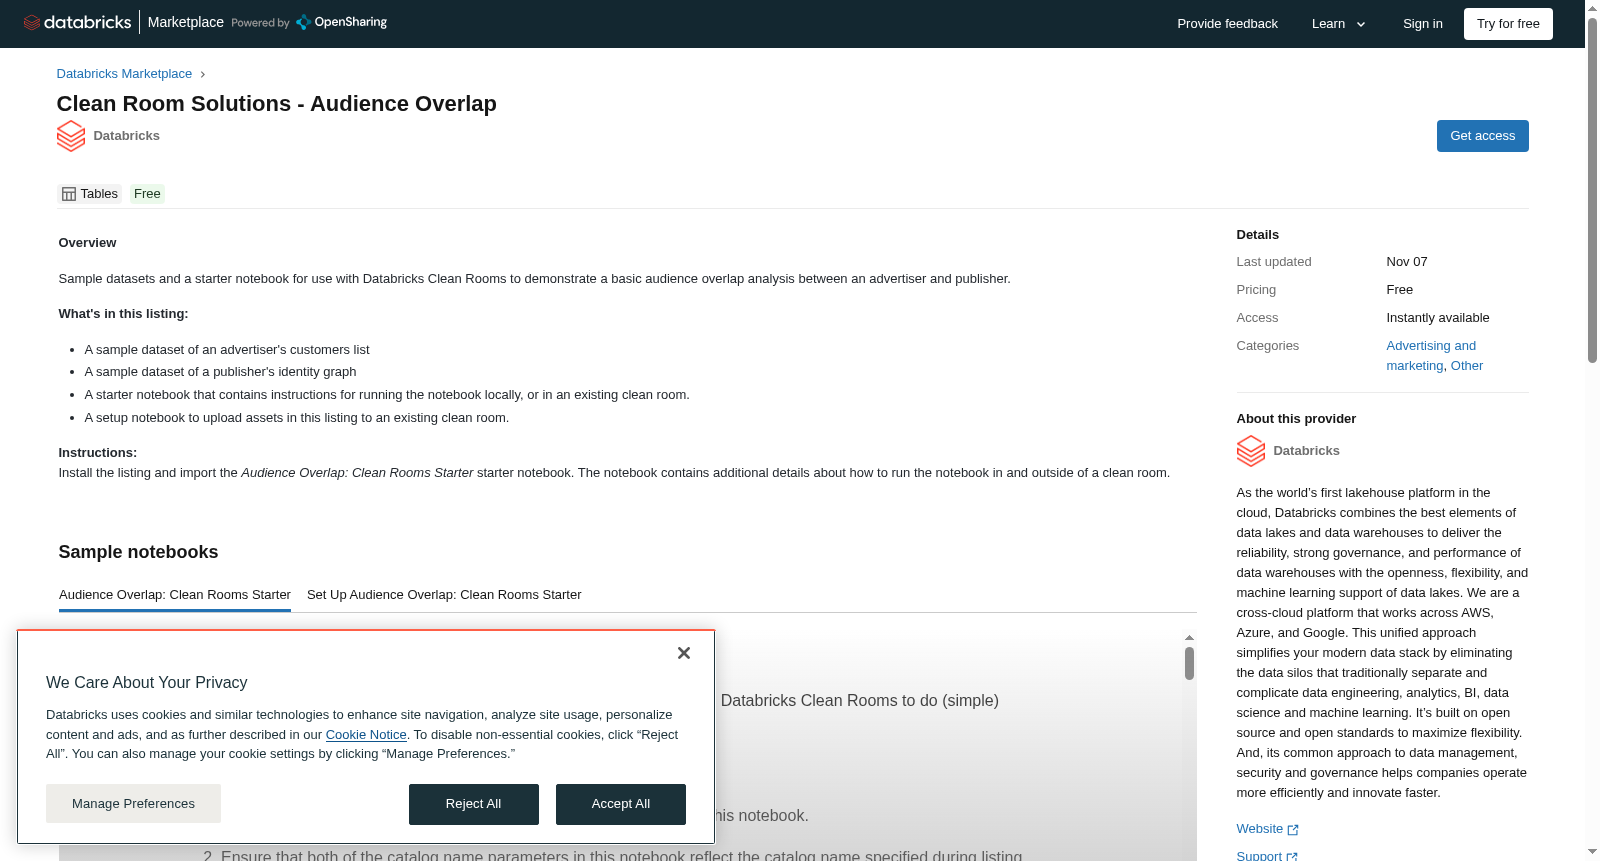Select Audience Overlap: Clean Rooms Starter tab

point(175,595)
